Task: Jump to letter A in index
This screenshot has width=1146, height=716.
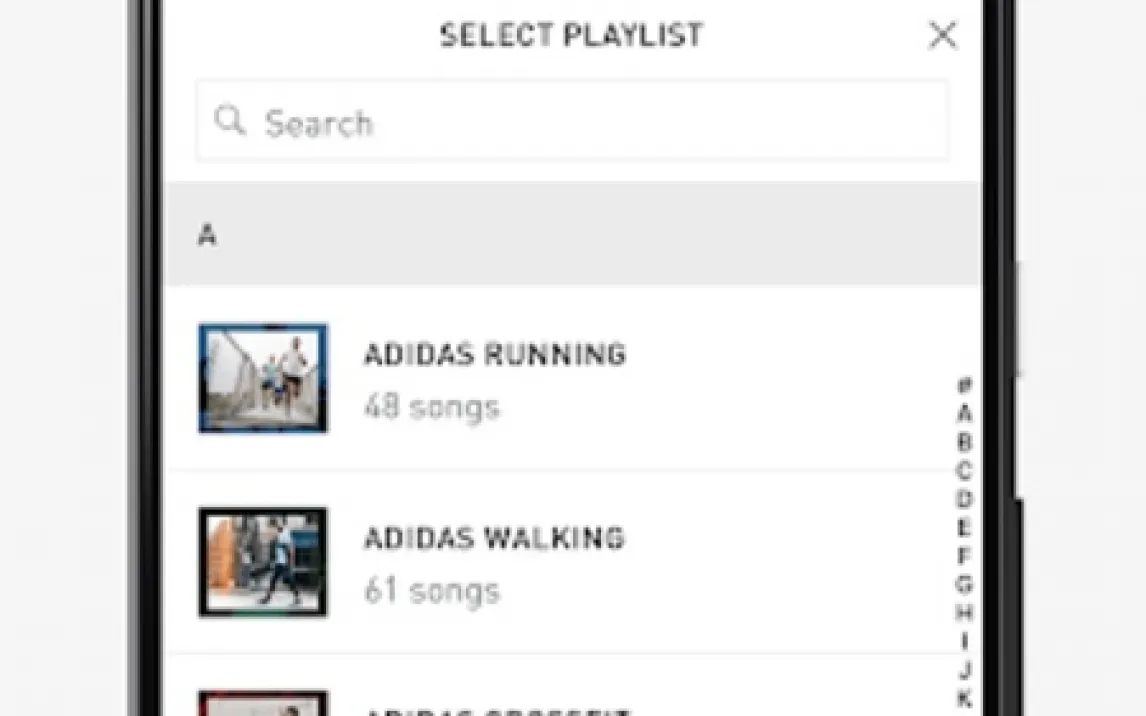Action: coord(965,413)
